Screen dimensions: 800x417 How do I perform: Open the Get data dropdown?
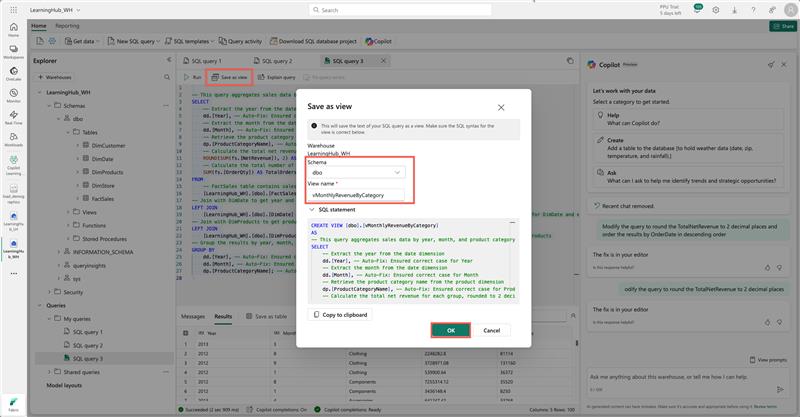pos(82,41)
